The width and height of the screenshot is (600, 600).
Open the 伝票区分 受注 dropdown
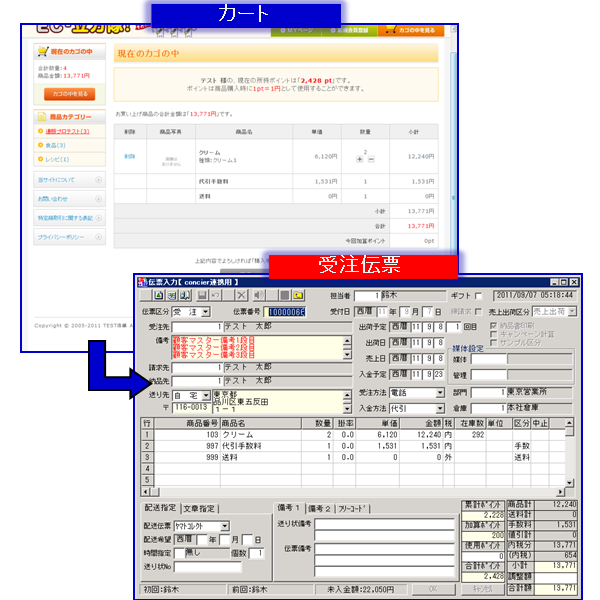coord(206,312)
